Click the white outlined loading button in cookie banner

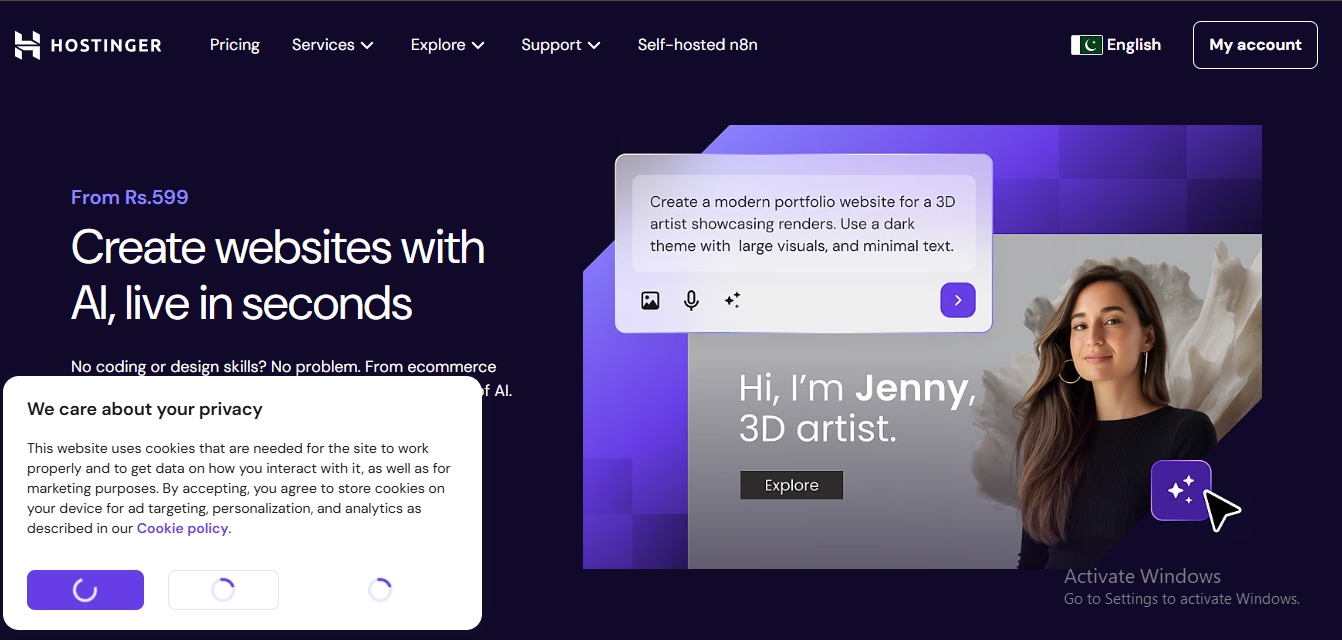[223, 590]
